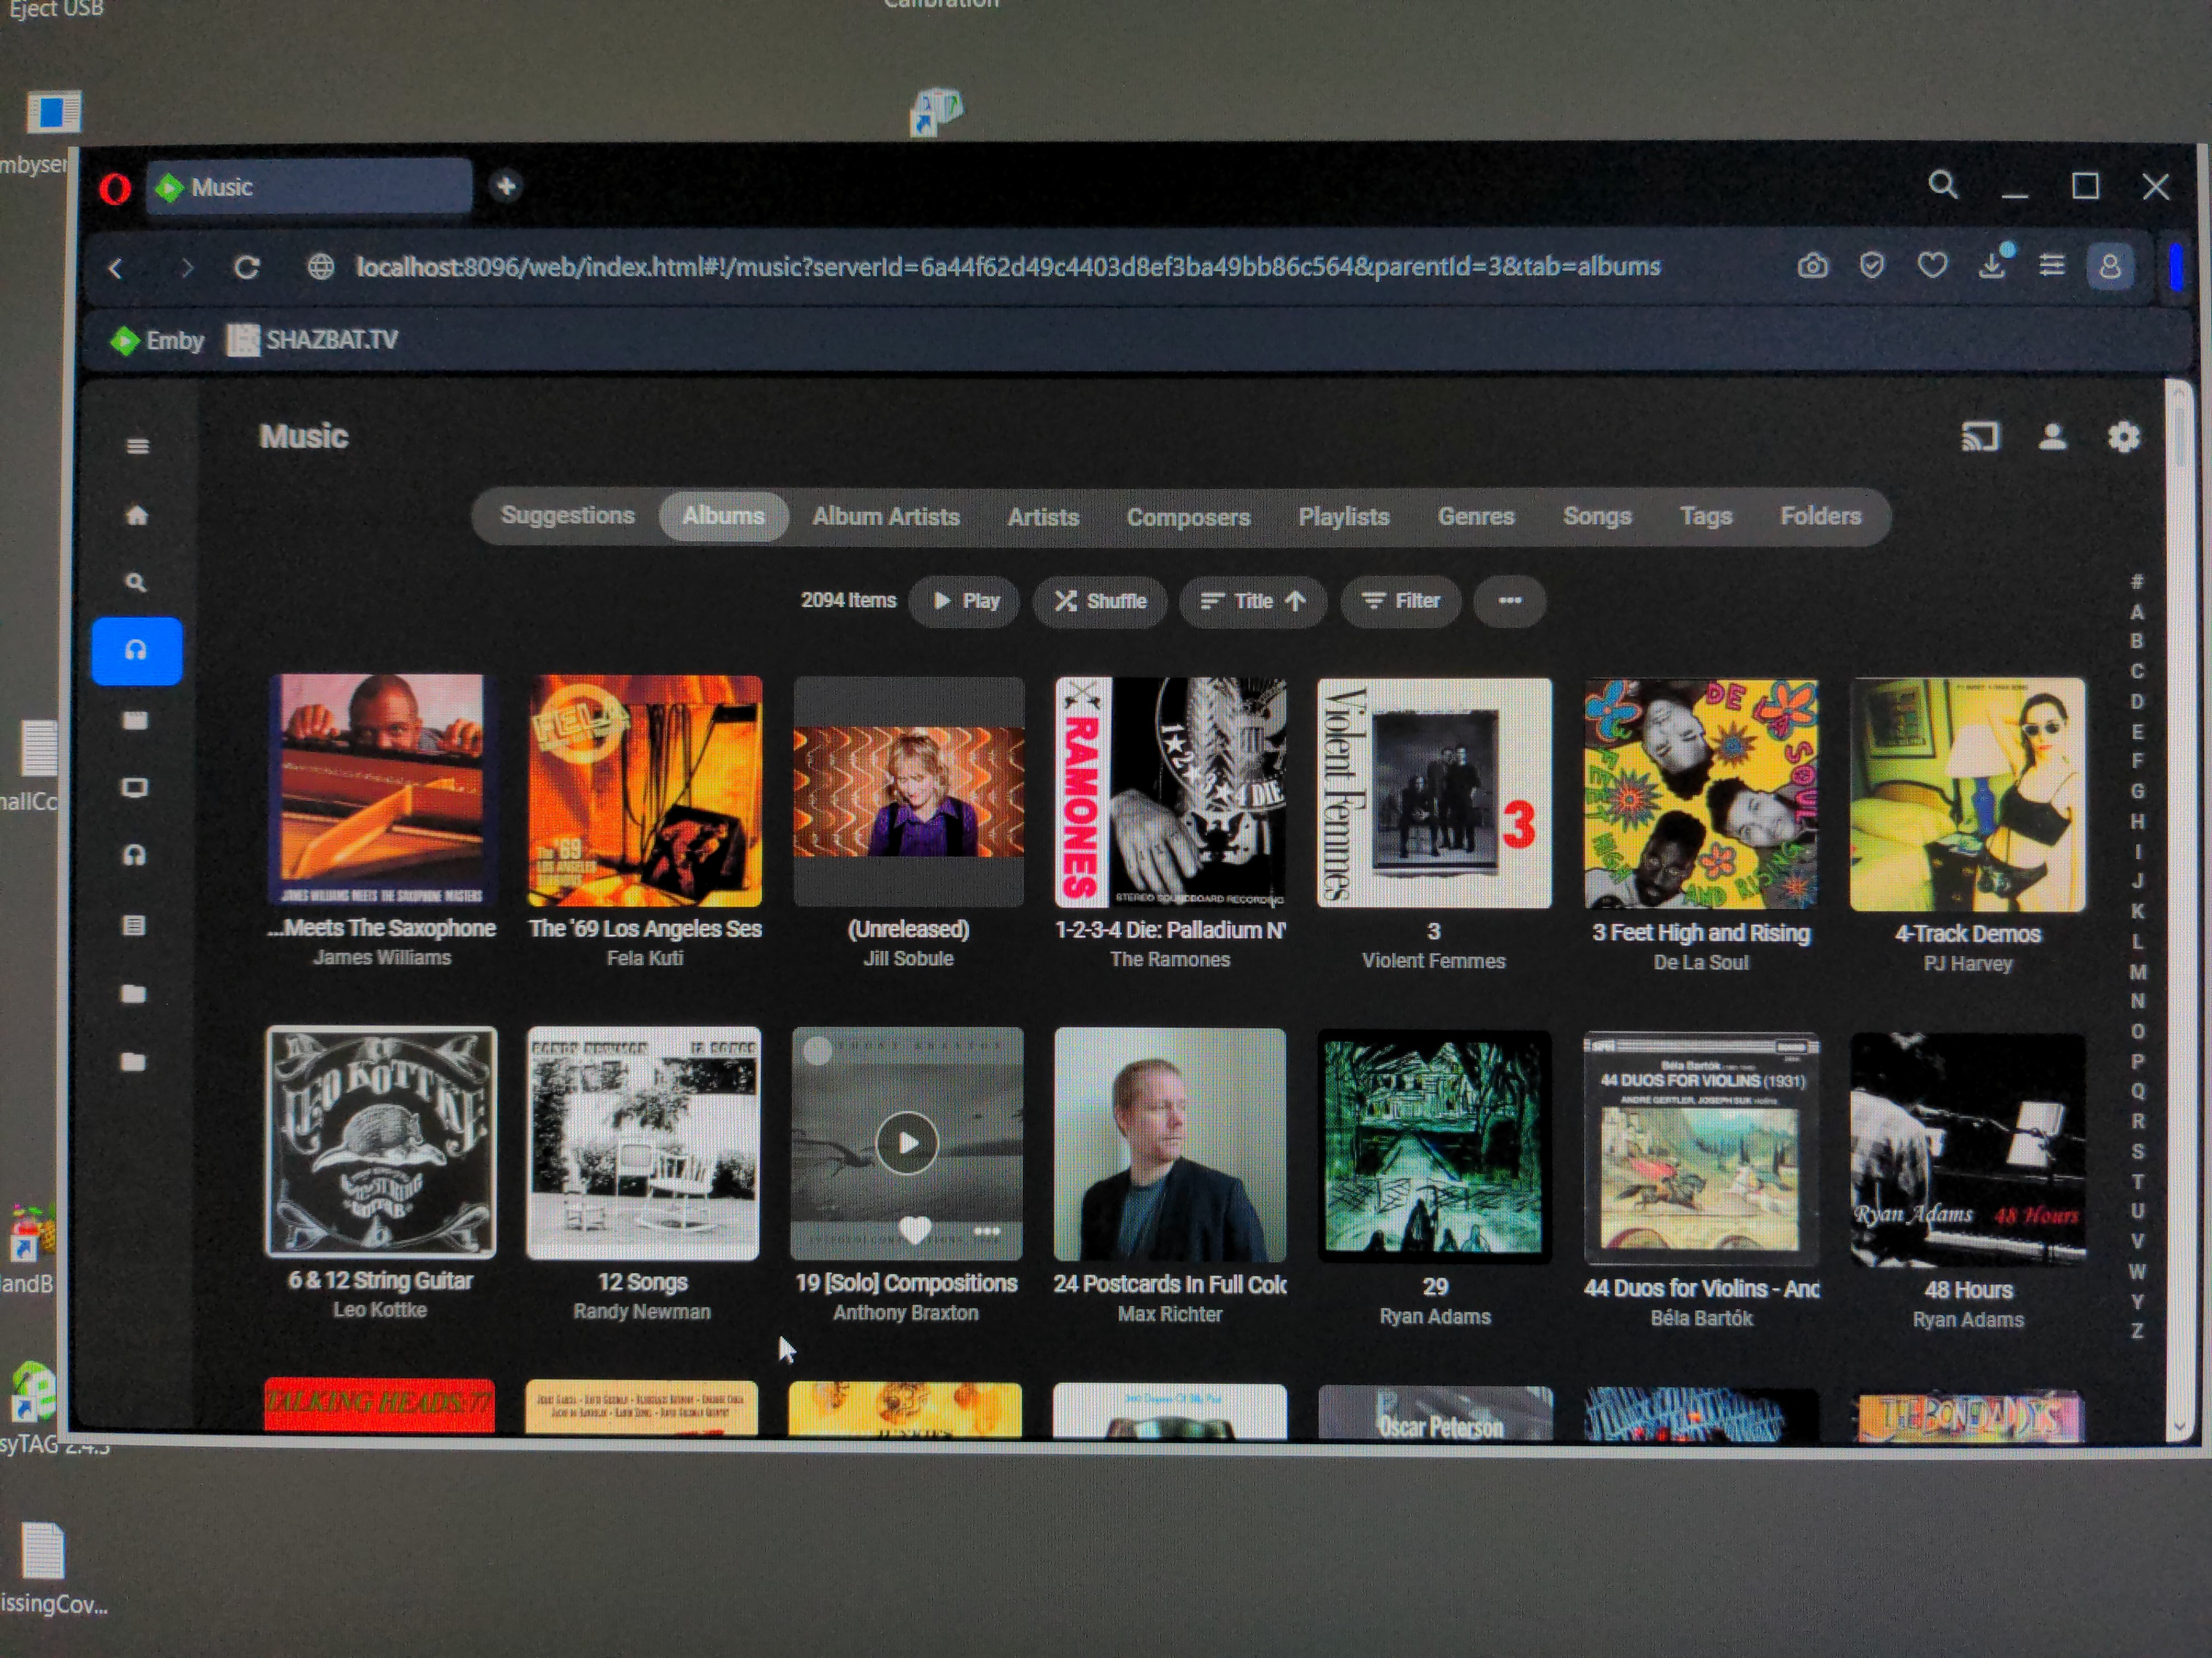
Task: Open album title 4-Track Demos
Action: tap(1967, 934)
